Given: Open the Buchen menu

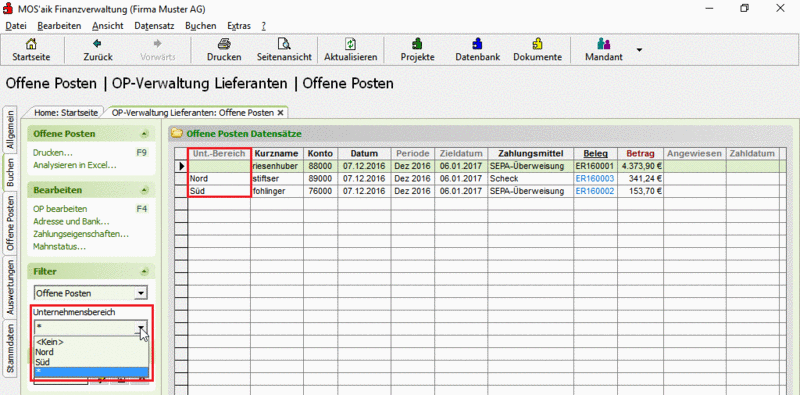Looking at the screenshot, I should 201,26.
